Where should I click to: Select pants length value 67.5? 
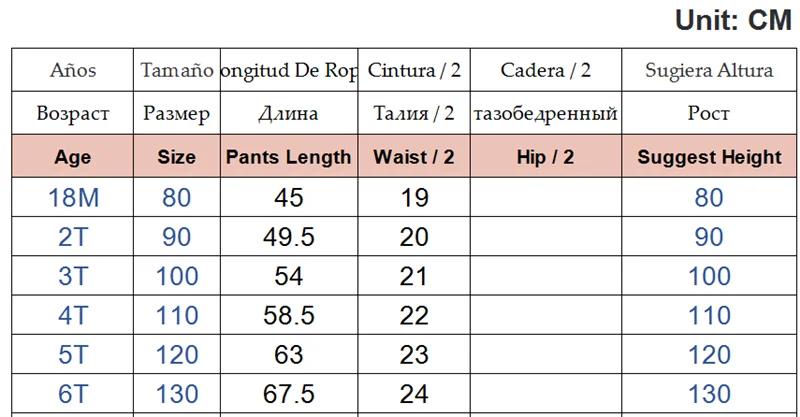[289, 394]
